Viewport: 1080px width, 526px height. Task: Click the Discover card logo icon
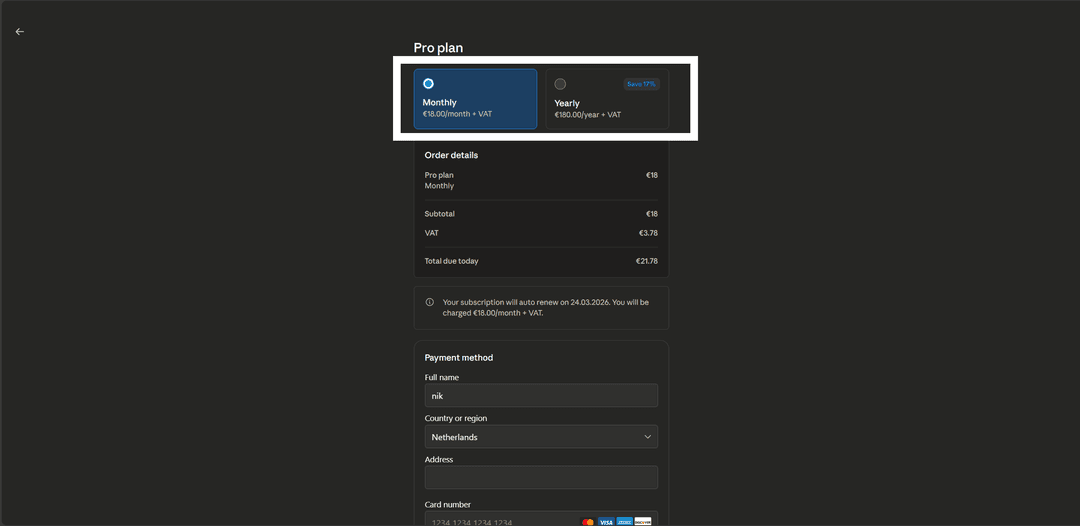[x=642, y=521]
